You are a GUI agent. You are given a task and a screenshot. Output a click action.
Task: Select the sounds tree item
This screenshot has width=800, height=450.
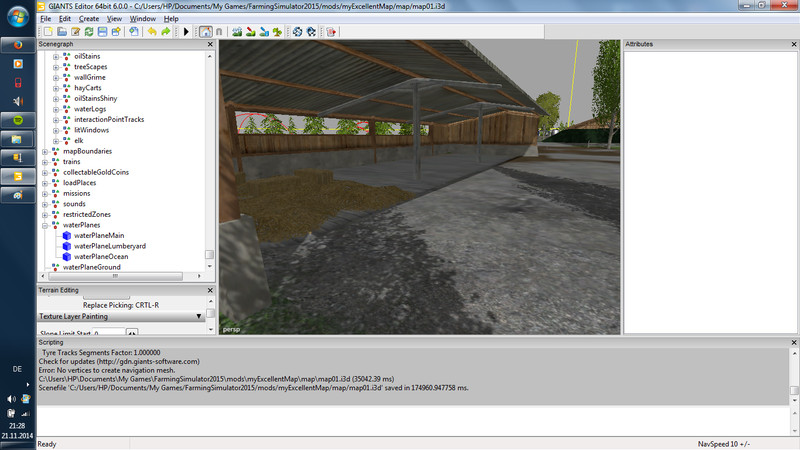coord(74,204)
